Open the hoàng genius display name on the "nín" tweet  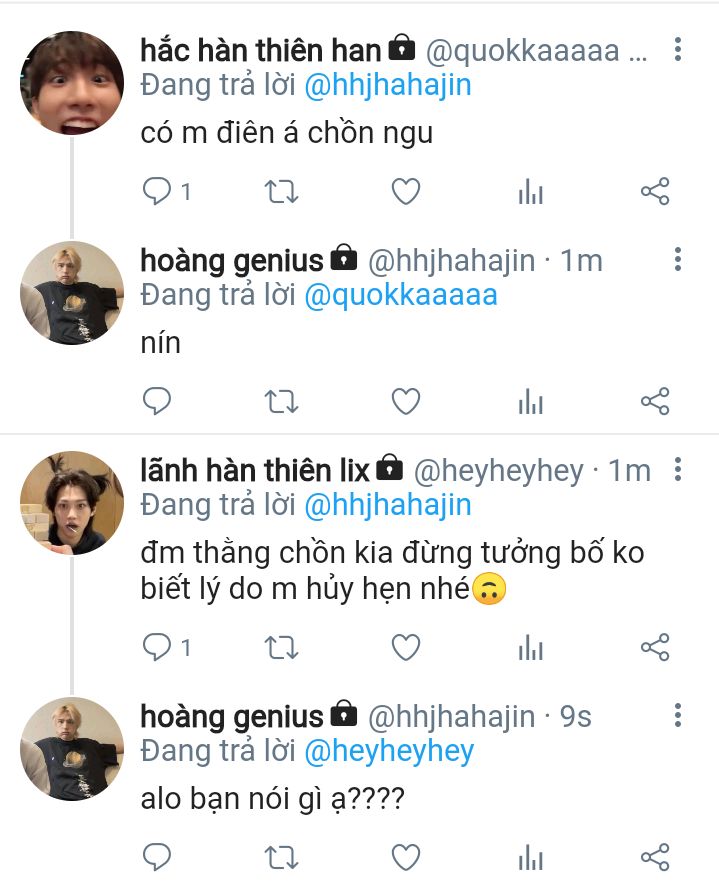(x=231, y=261)
